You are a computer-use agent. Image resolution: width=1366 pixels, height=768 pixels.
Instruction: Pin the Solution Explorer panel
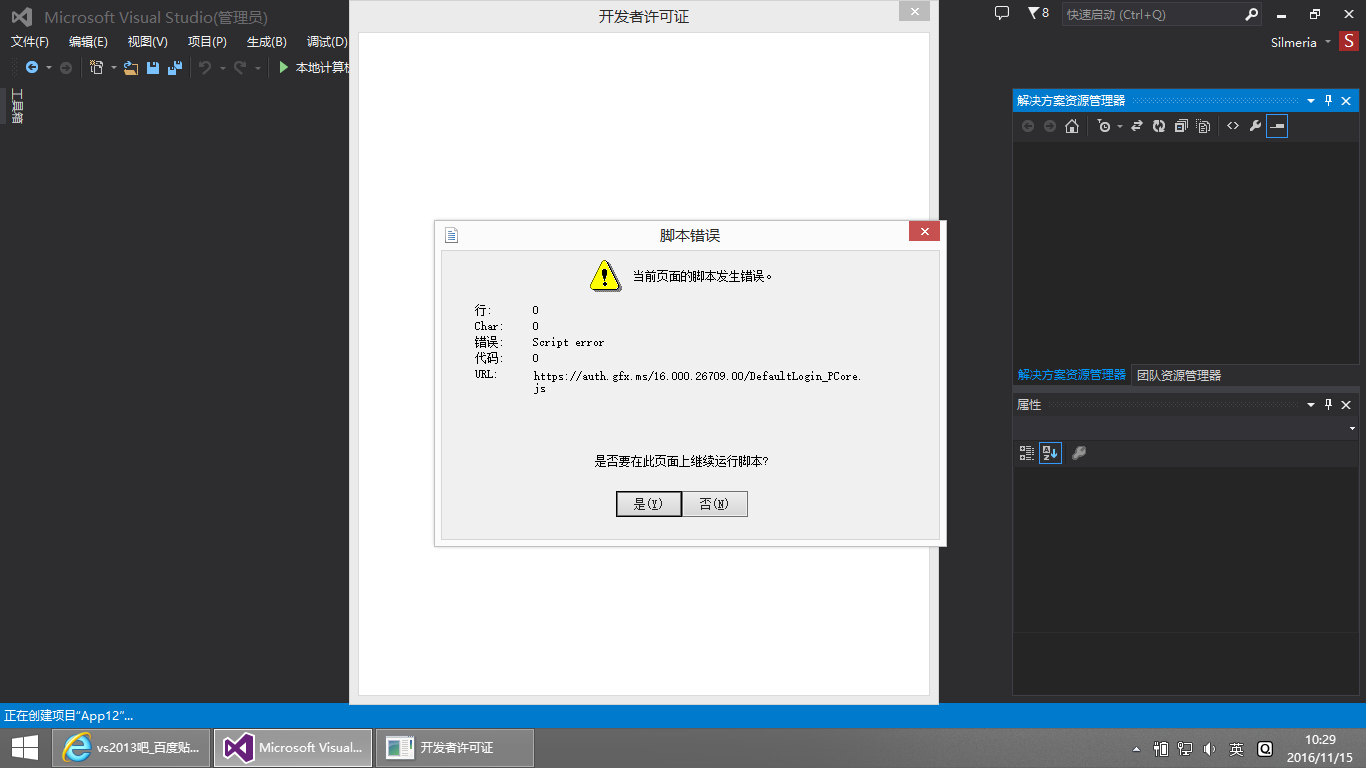(1328, 100)
